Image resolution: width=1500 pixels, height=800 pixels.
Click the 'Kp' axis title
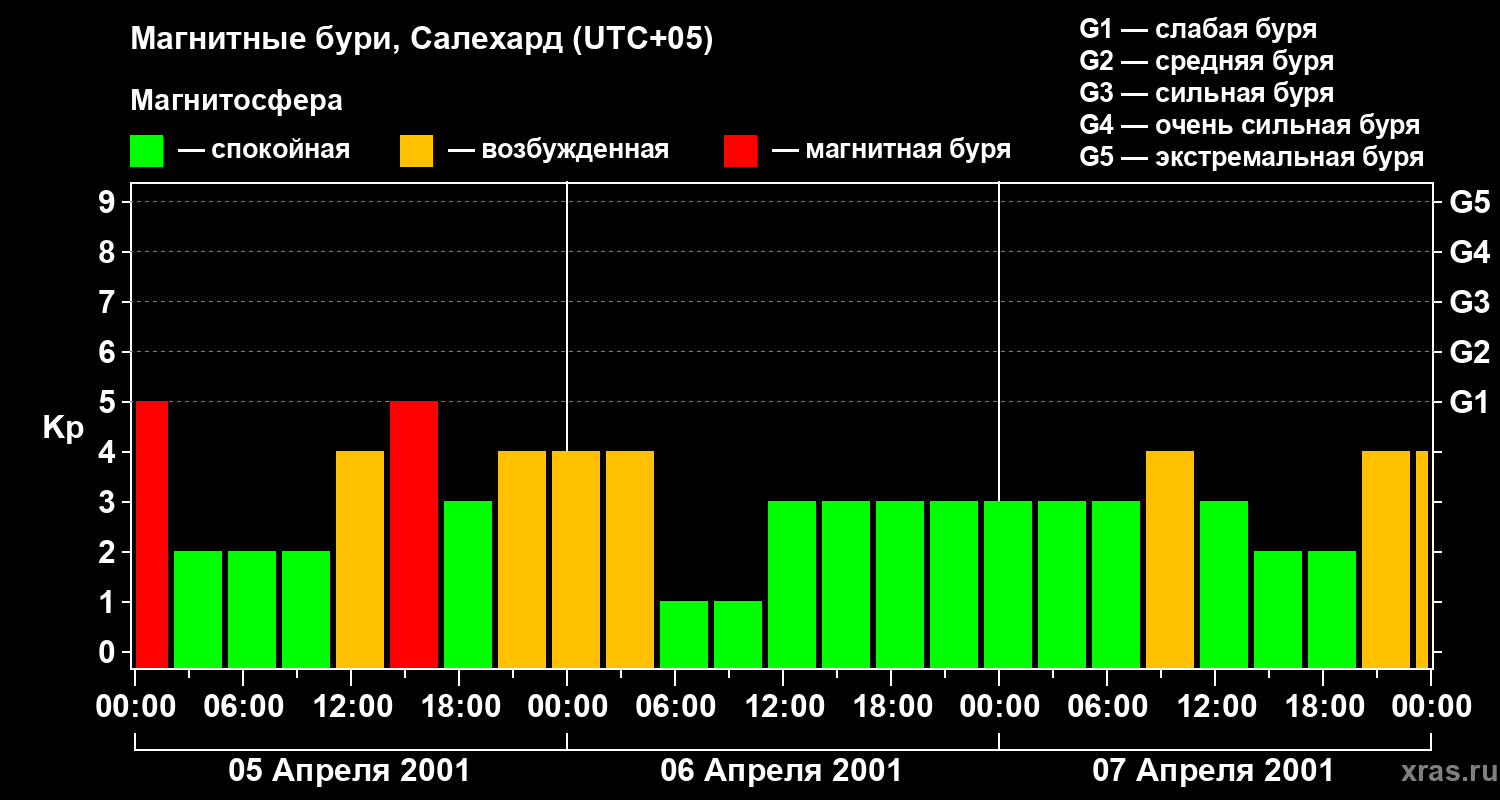tap(63, 427)
